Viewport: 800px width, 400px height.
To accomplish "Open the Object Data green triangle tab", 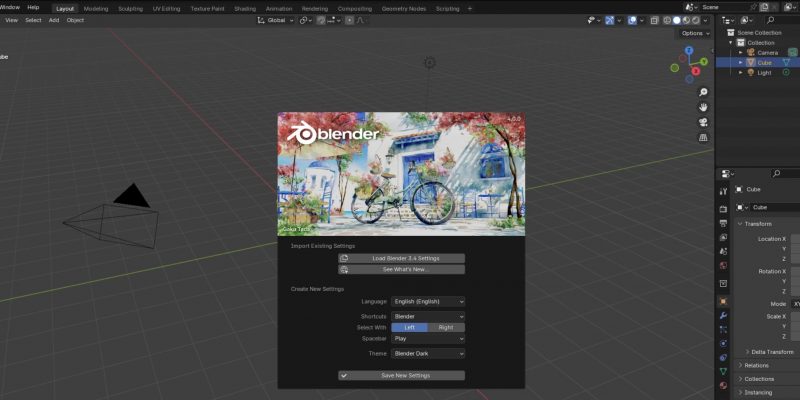I will coord(723,371).
